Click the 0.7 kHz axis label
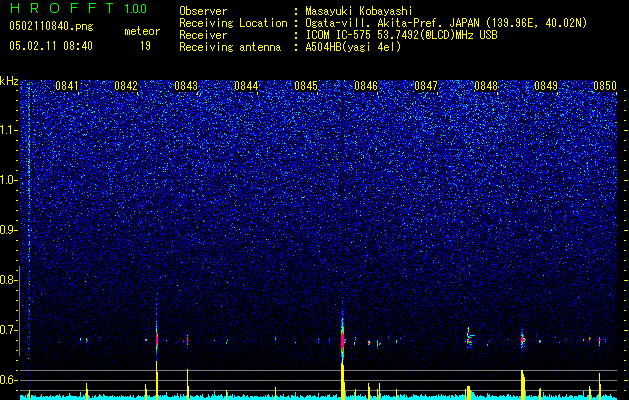 [x=8, y=330]
